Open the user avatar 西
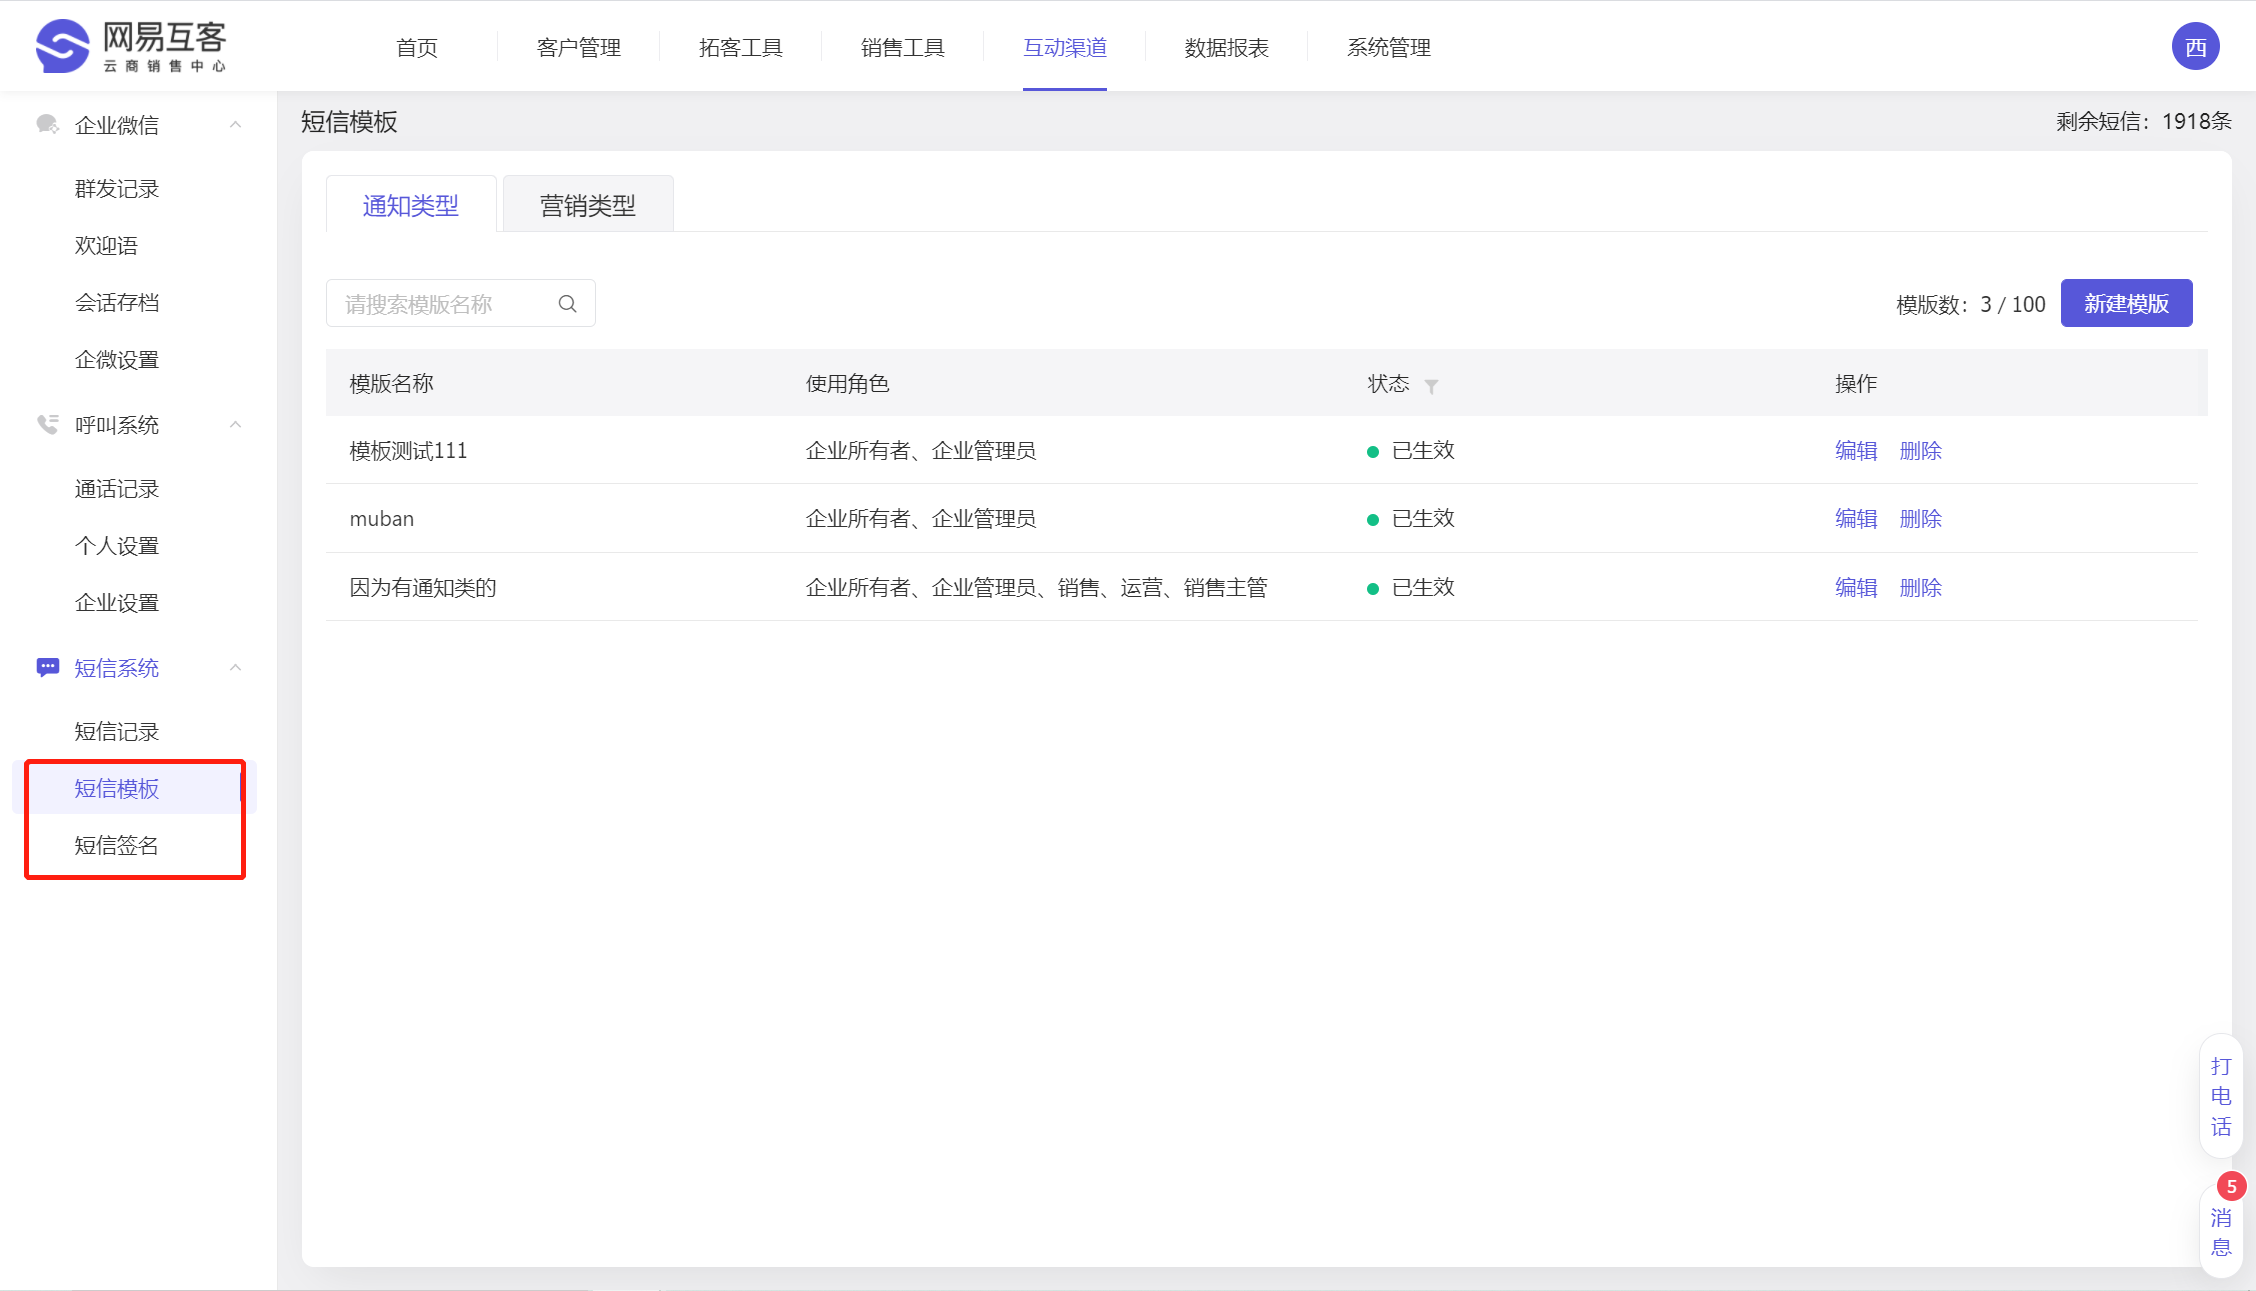The image size is (2256, 1291). pyautogui.click(x=2195, y=47)
